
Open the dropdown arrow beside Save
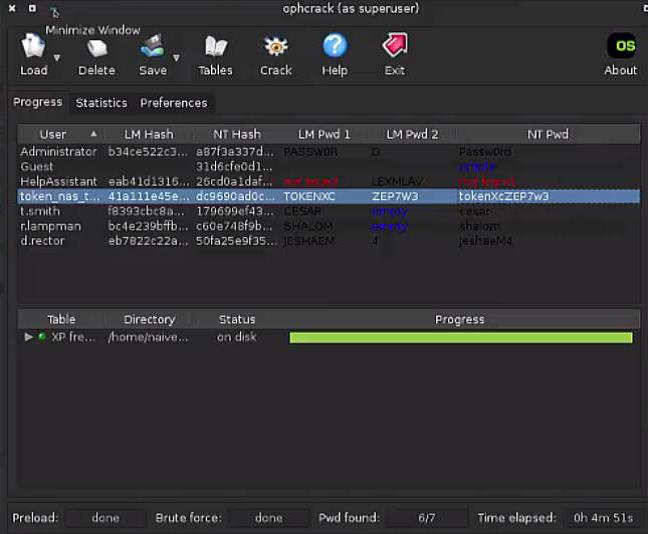click(x=177, y=58)
